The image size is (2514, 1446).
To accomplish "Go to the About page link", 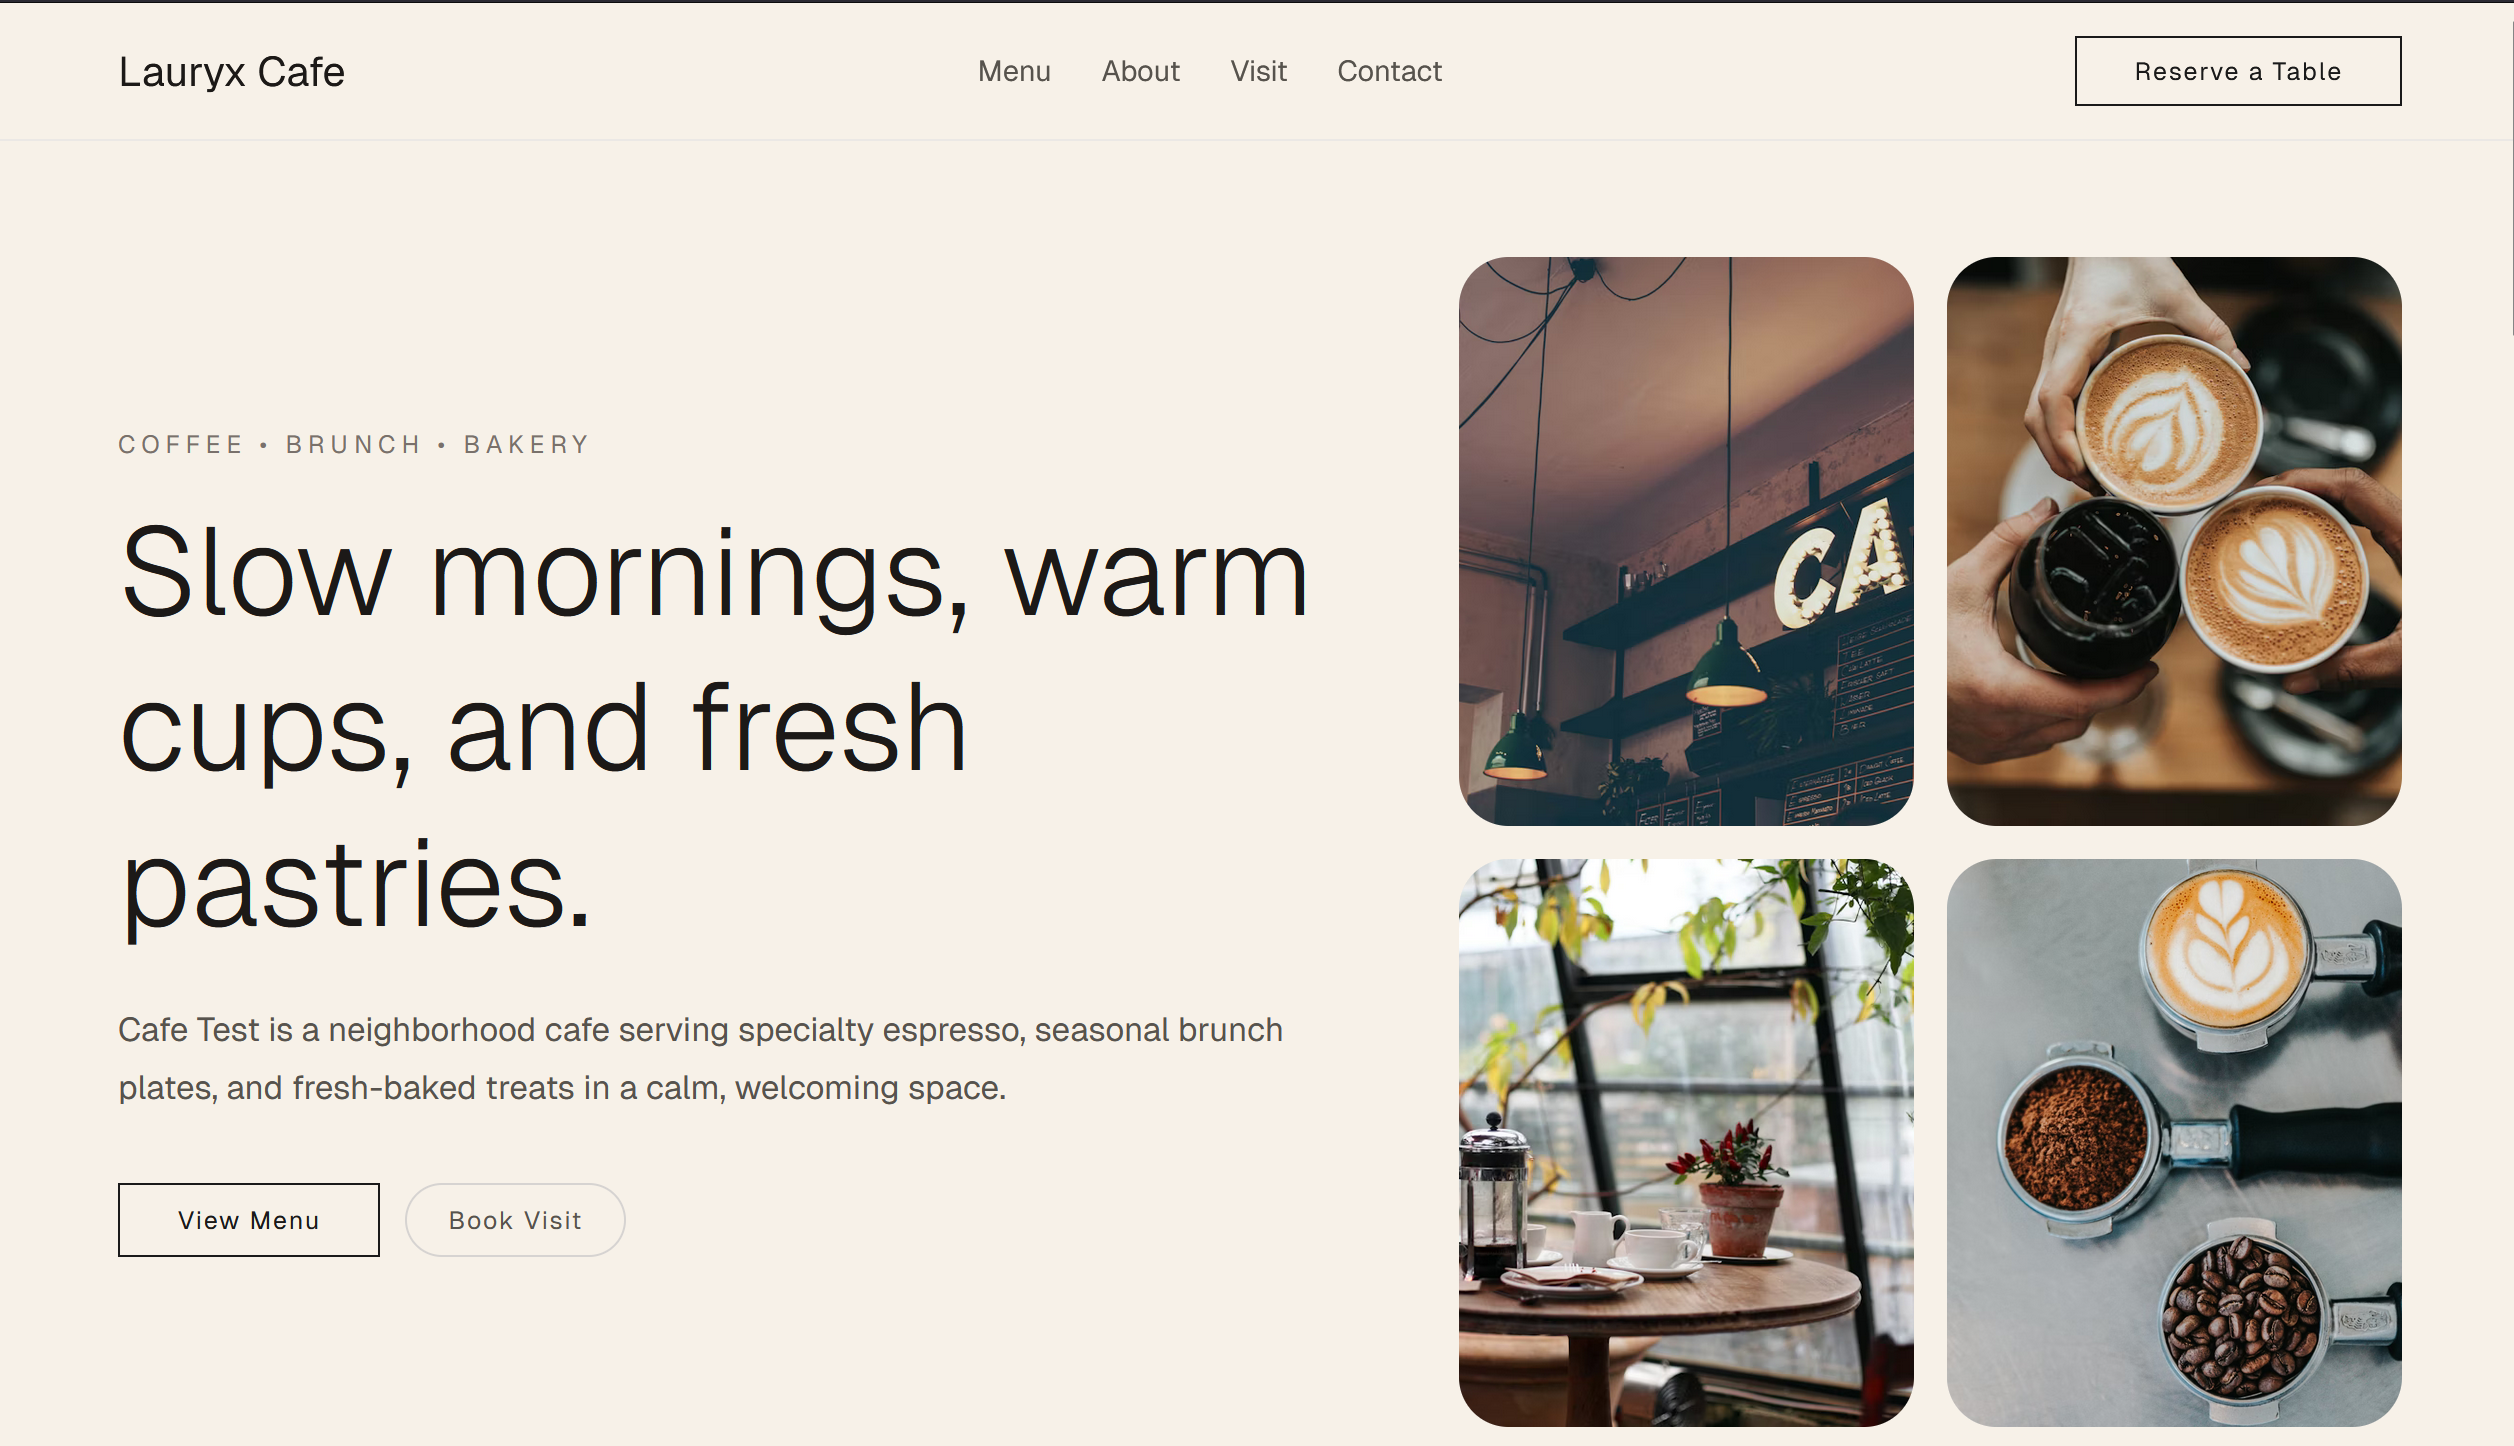I will click(1140, 71).
